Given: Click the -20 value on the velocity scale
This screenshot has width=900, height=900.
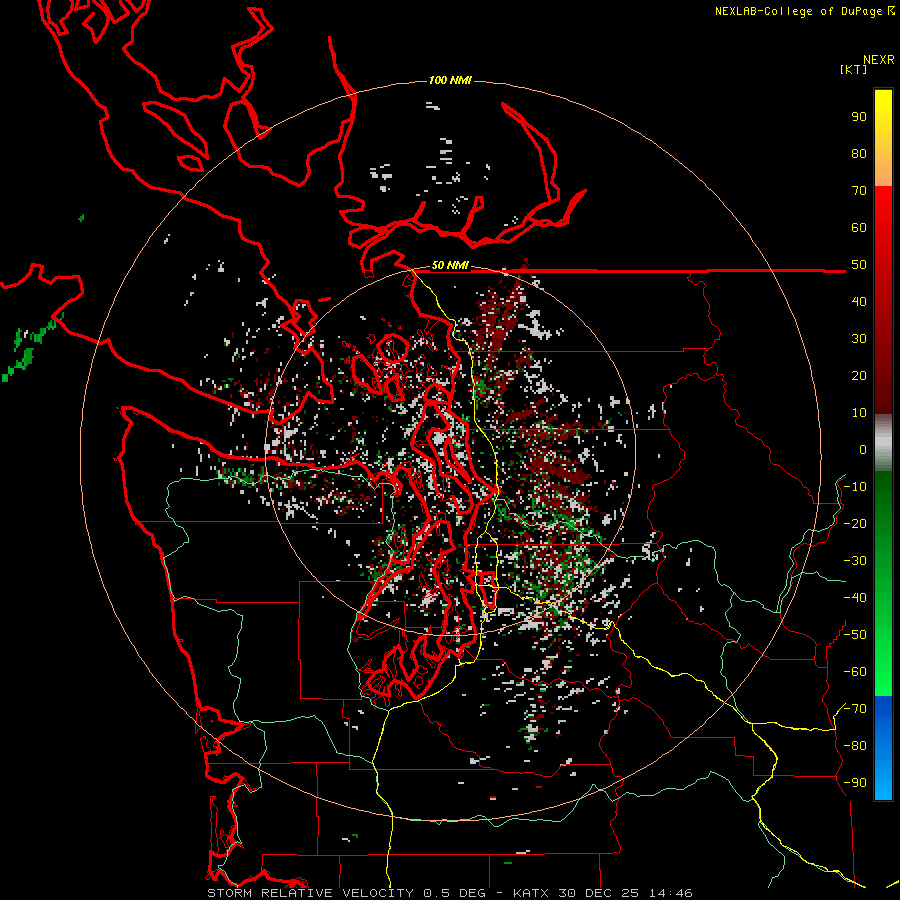Looking at the screenshot, I should tap(855, 523).
